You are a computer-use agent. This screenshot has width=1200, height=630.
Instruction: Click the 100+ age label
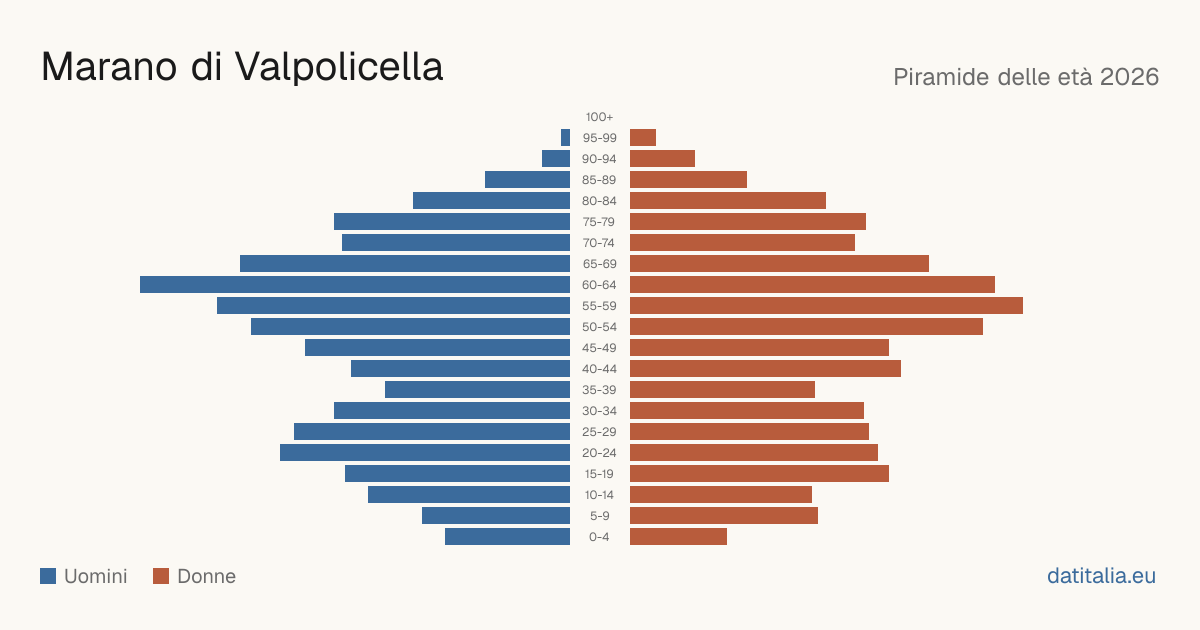pyautogui.click(x=600, y=117)
